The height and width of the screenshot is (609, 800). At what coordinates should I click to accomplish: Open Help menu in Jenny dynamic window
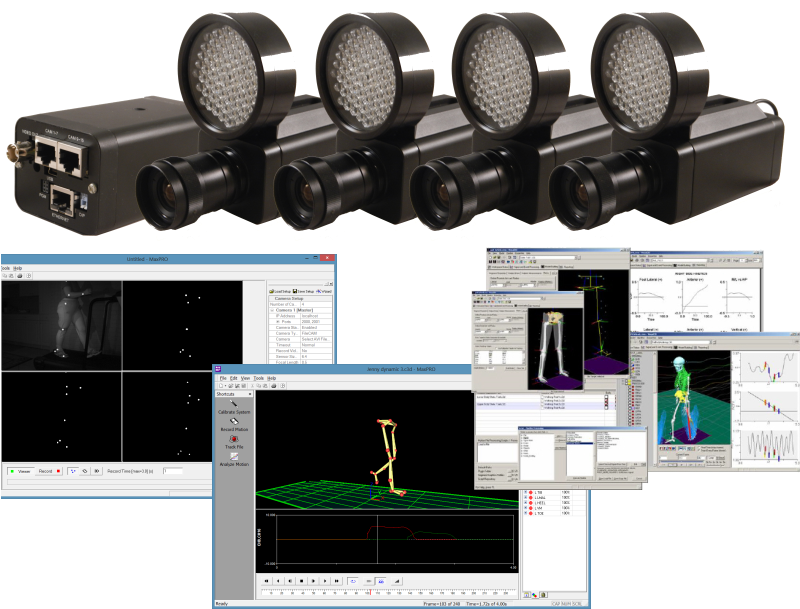pos(271,378)
